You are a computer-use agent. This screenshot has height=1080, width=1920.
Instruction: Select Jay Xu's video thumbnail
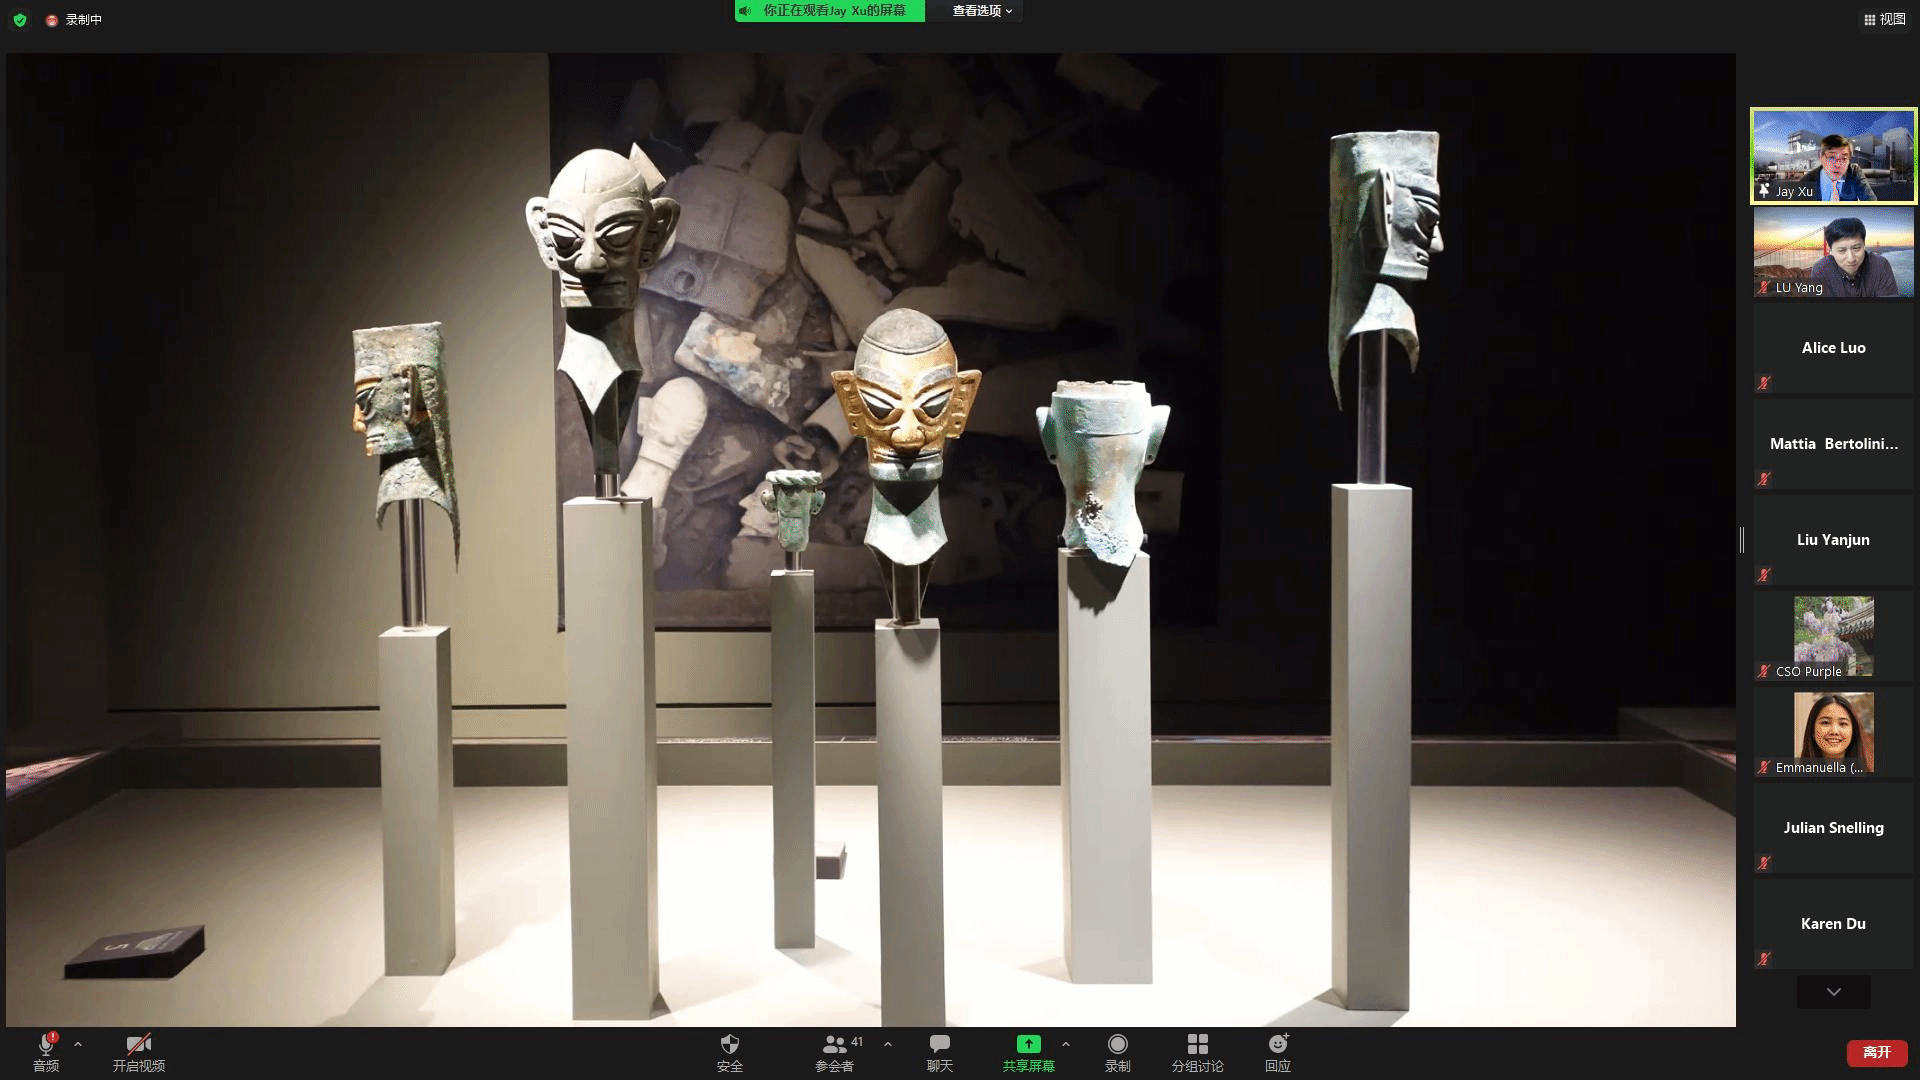click(x=1833, y=156)
